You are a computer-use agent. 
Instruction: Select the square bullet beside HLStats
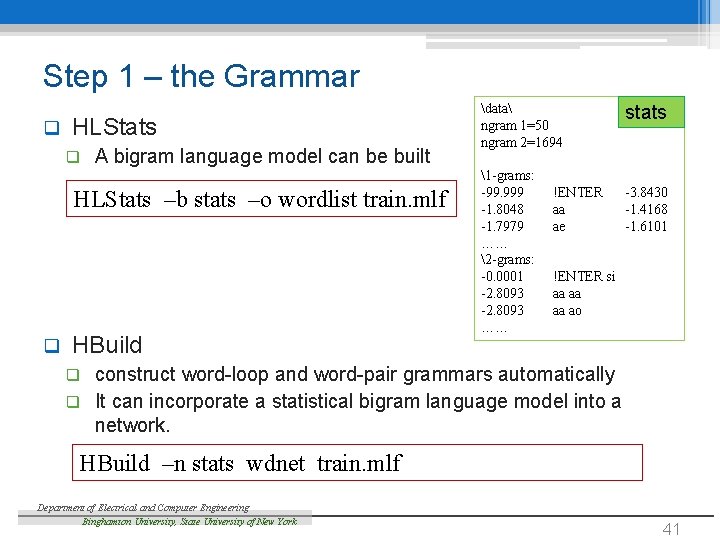tap(52, 128)
